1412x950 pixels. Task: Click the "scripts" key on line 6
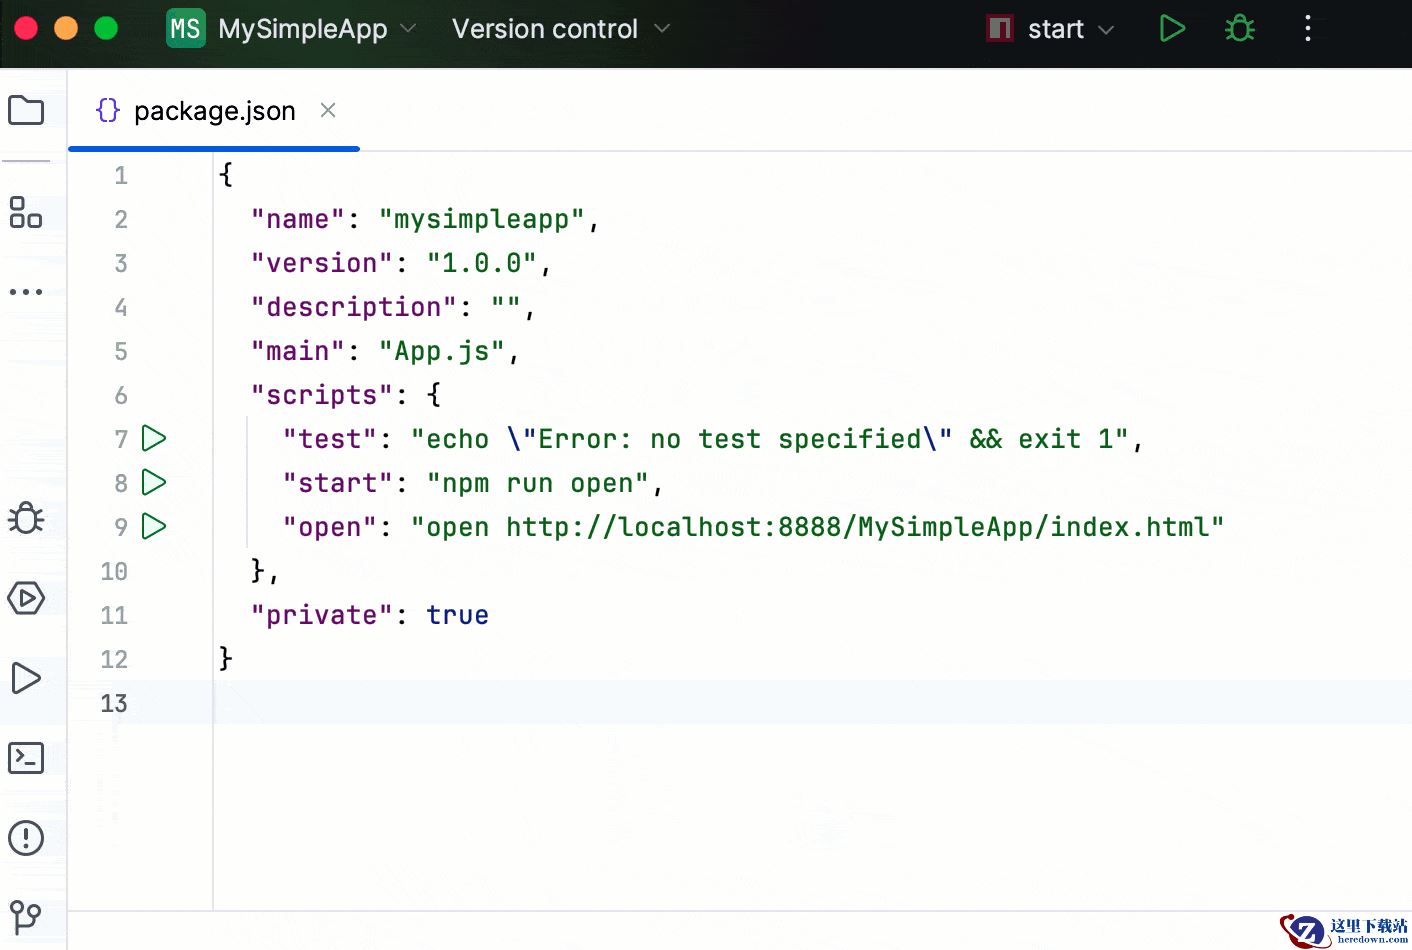click(322, 395)
